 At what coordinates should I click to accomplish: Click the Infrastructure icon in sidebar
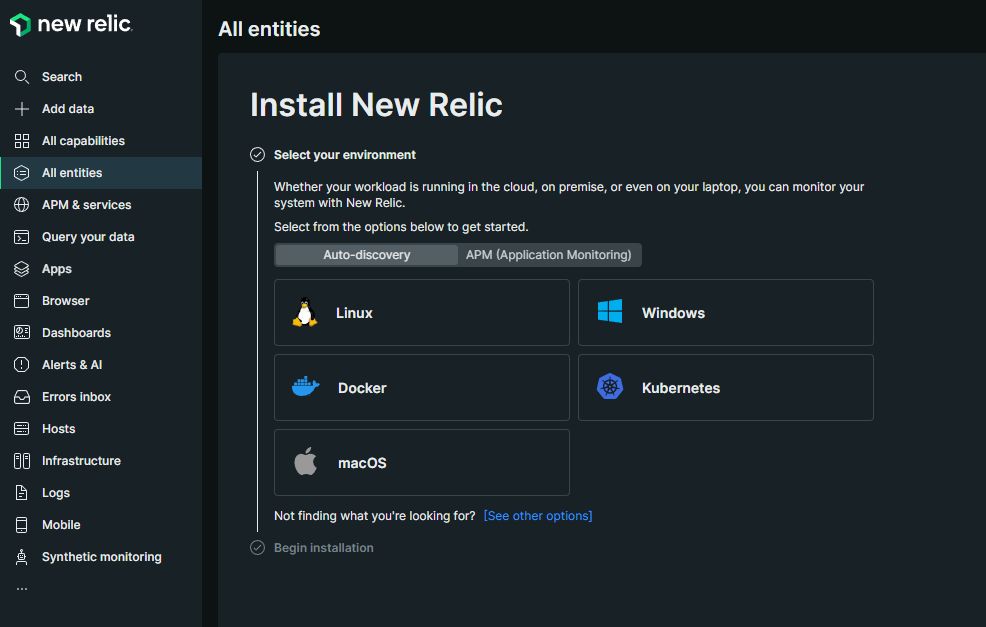click(21, 461)
